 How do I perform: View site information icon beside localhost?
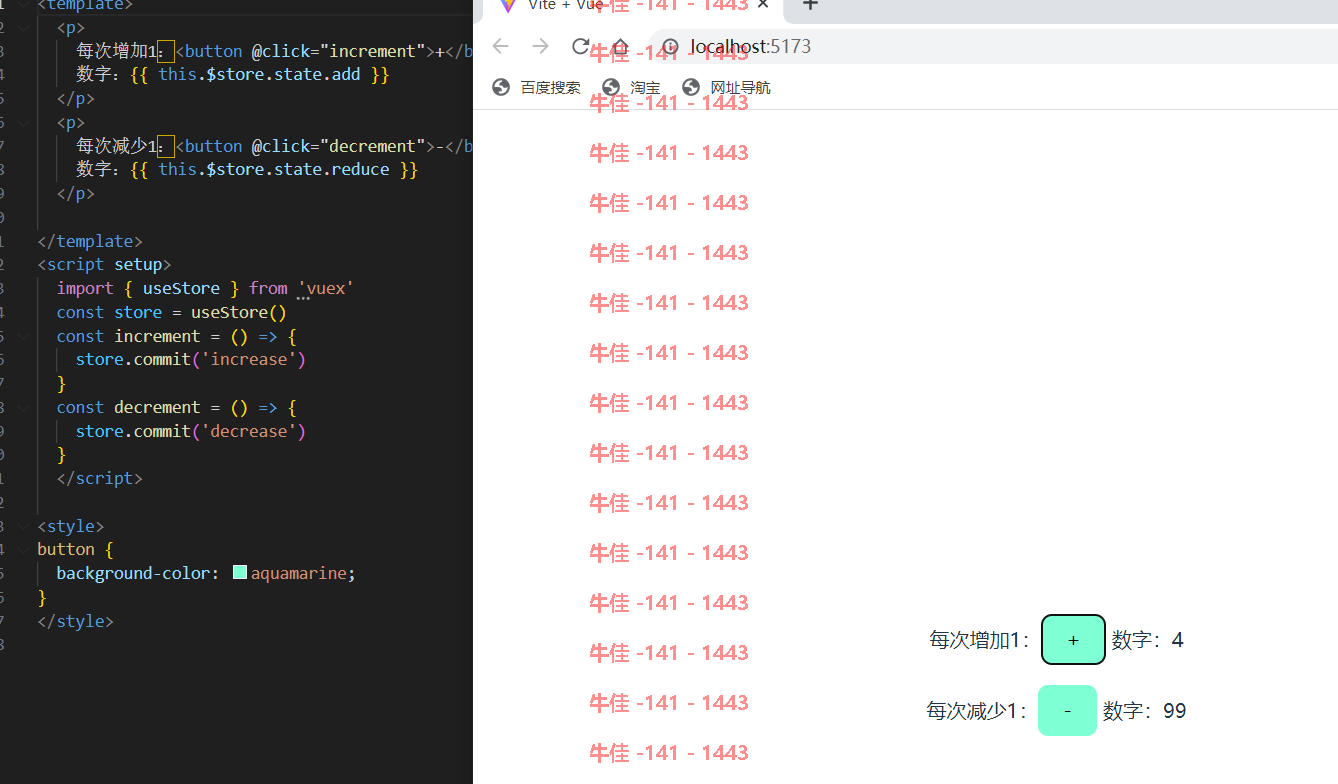tap(671, 47)
